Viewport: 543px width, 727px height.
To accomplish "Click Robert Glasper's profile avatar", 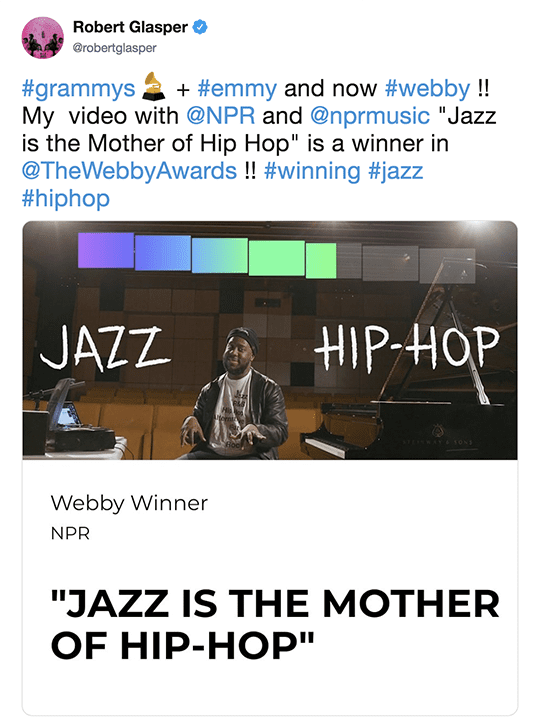I will pyautogui.click(x=43, y=38).
